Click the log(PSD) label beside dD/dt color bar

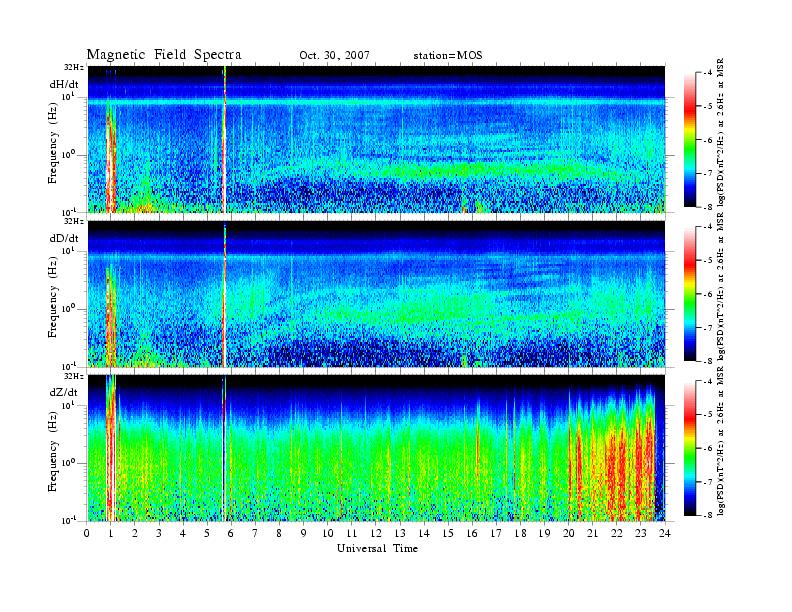pyautogui.click(x=721, y=287)
